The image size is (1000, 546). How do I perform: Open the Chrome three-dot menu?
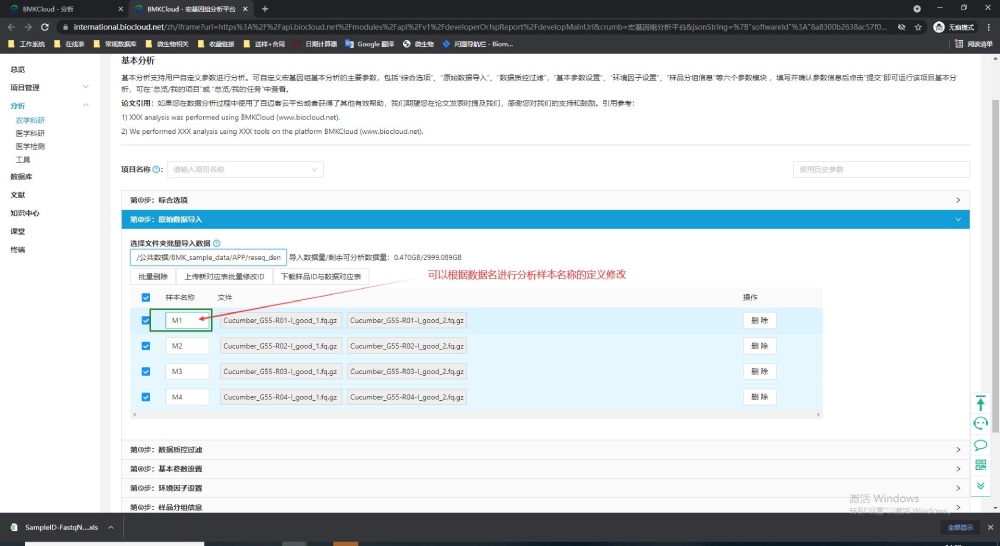987,27
